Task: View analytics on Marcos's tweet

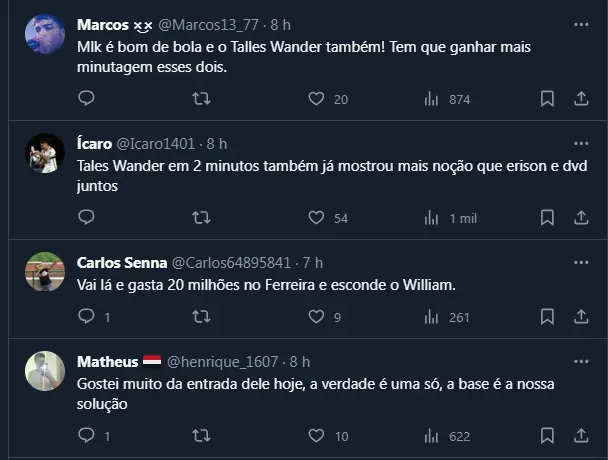Action: (432, 99)
